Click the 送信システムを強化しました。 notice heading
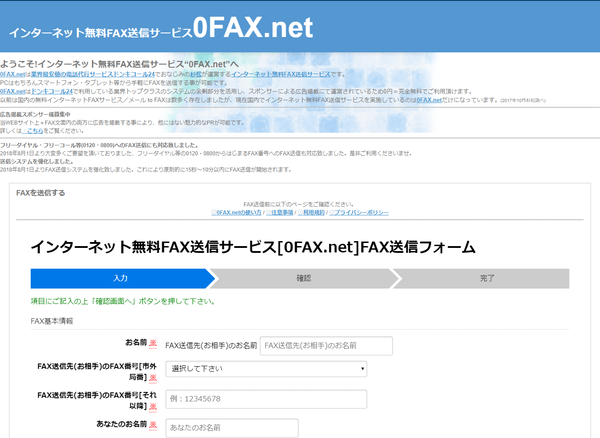Screen dimensions: 600x438 [37, 161]
